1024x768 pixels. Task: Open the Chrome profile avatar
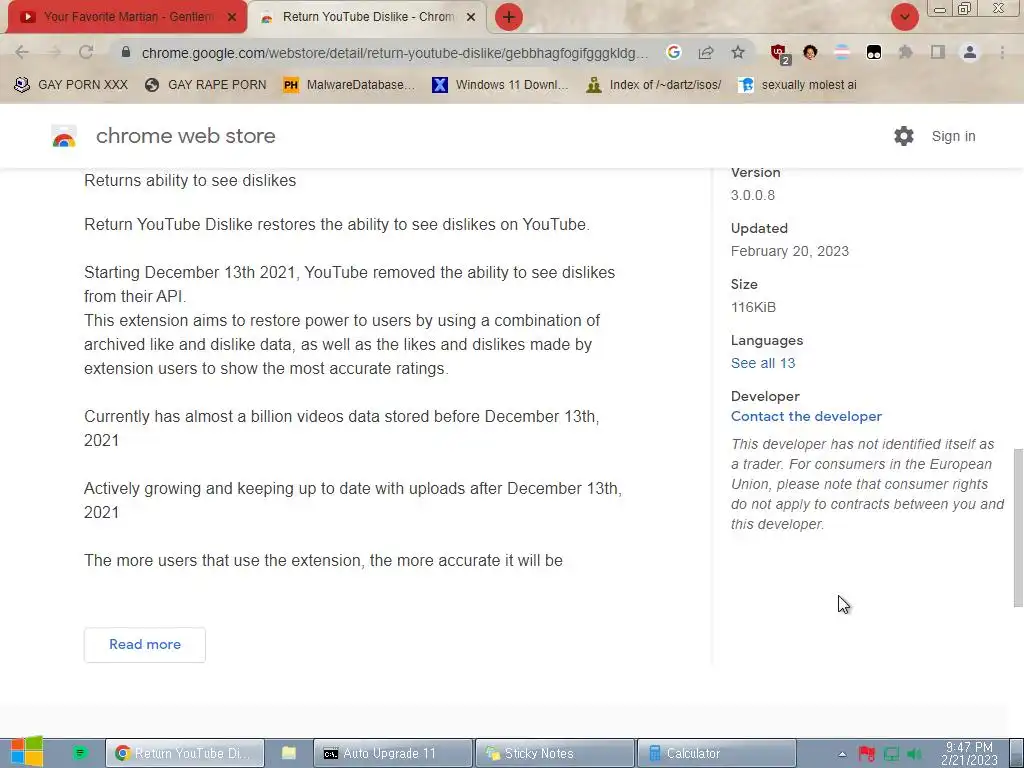click(x=970, y=52)
